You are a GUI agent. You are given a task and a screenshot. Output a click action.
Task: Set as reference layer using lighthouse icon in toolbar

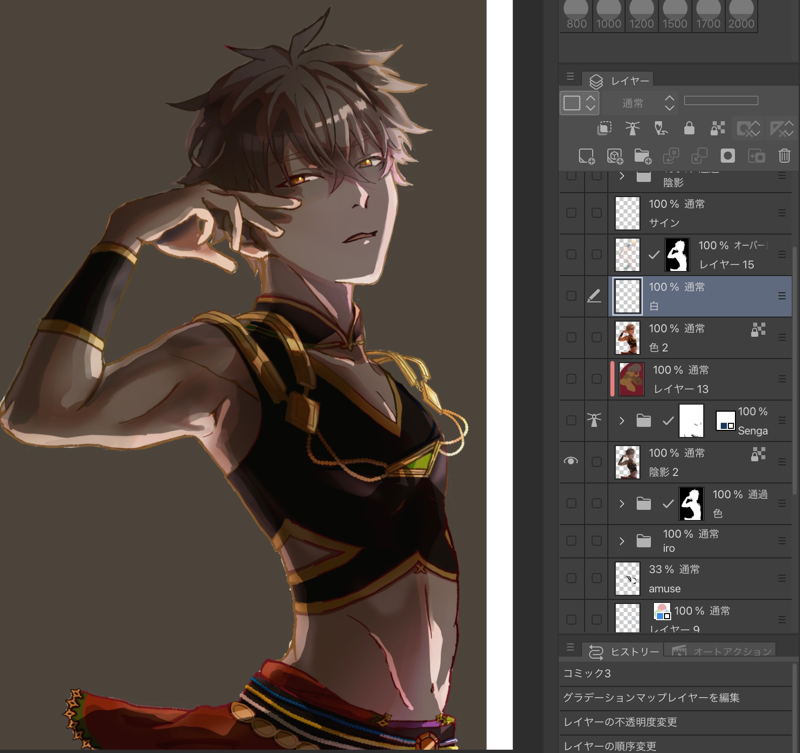tap(633, 128)
